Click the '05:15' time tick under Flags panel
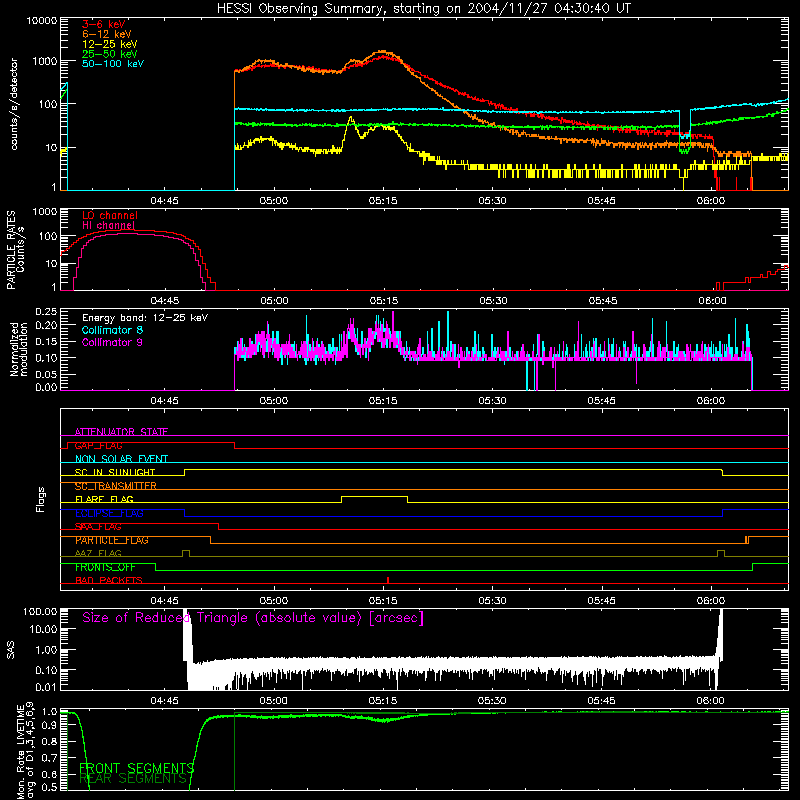 [x=383, y=601]
